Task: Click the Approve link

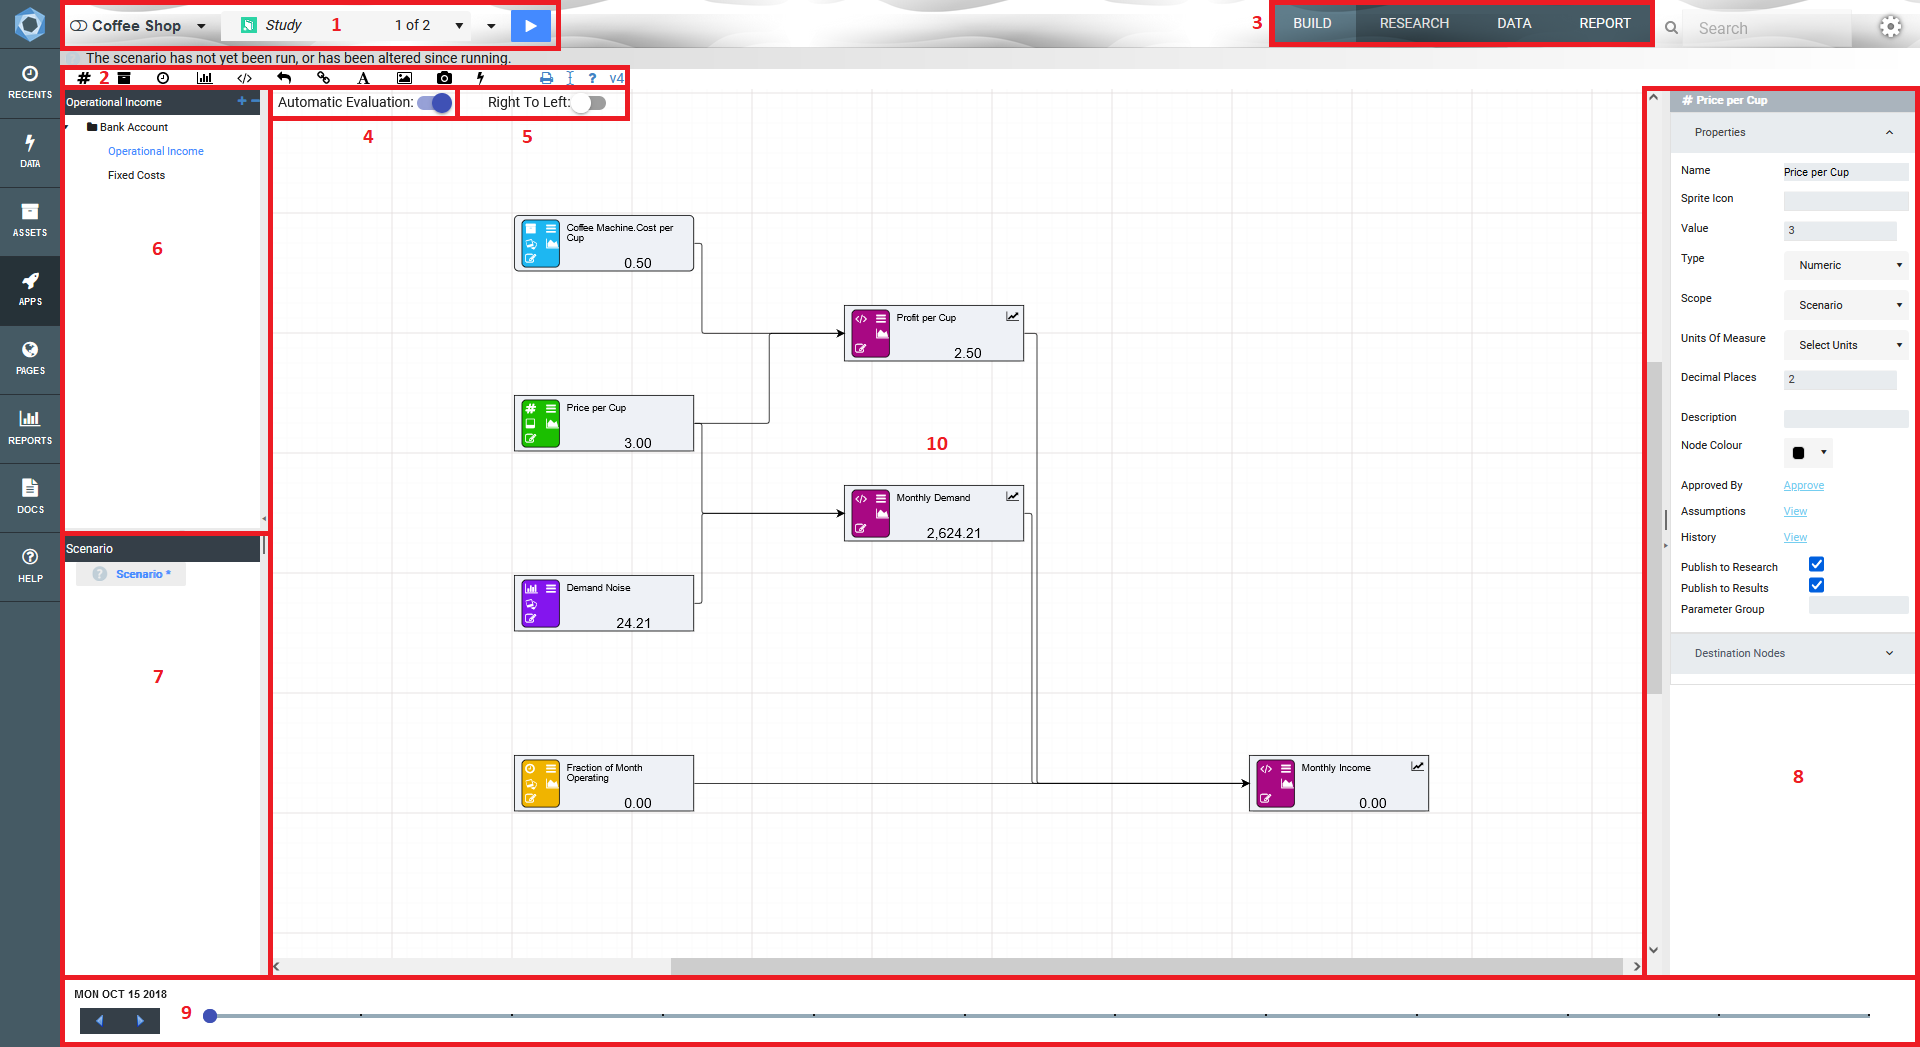Action: (x=1803, y=486)
